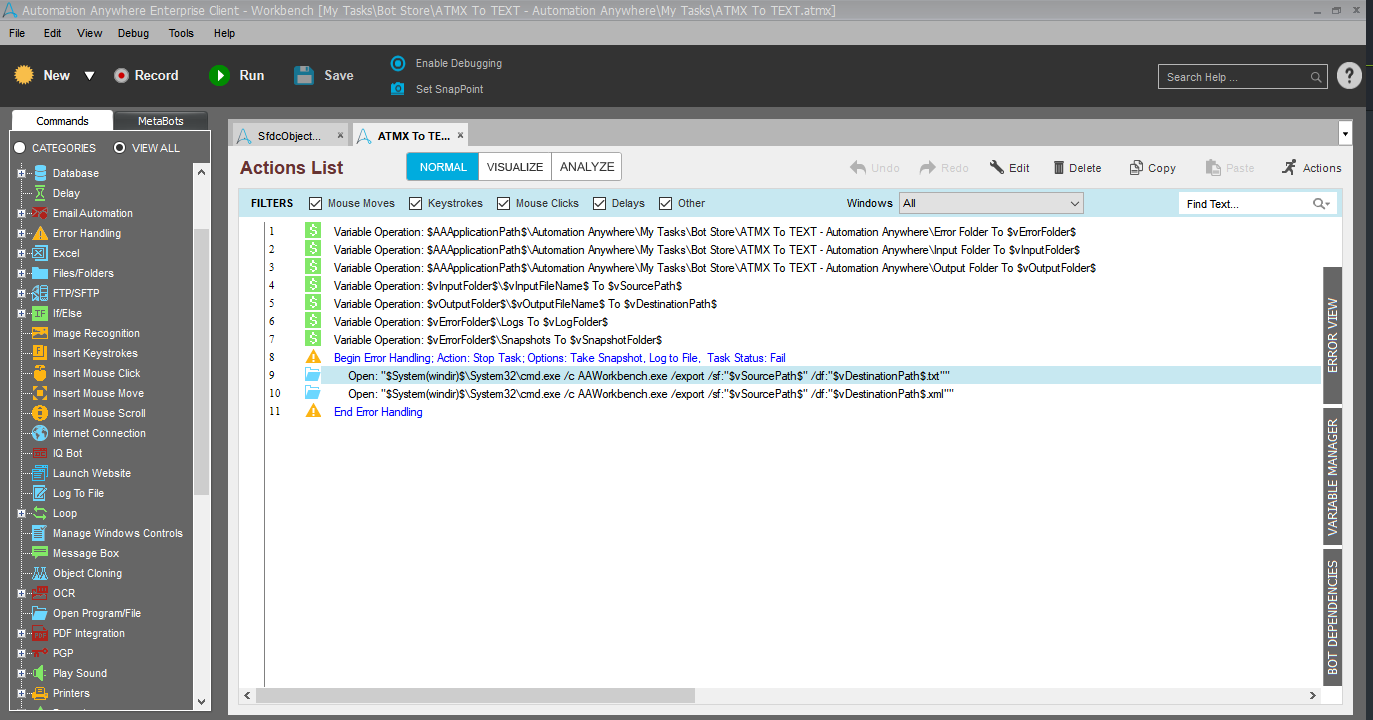Click the Save disk icon
1373x720 pixels.
click(304, 75)
